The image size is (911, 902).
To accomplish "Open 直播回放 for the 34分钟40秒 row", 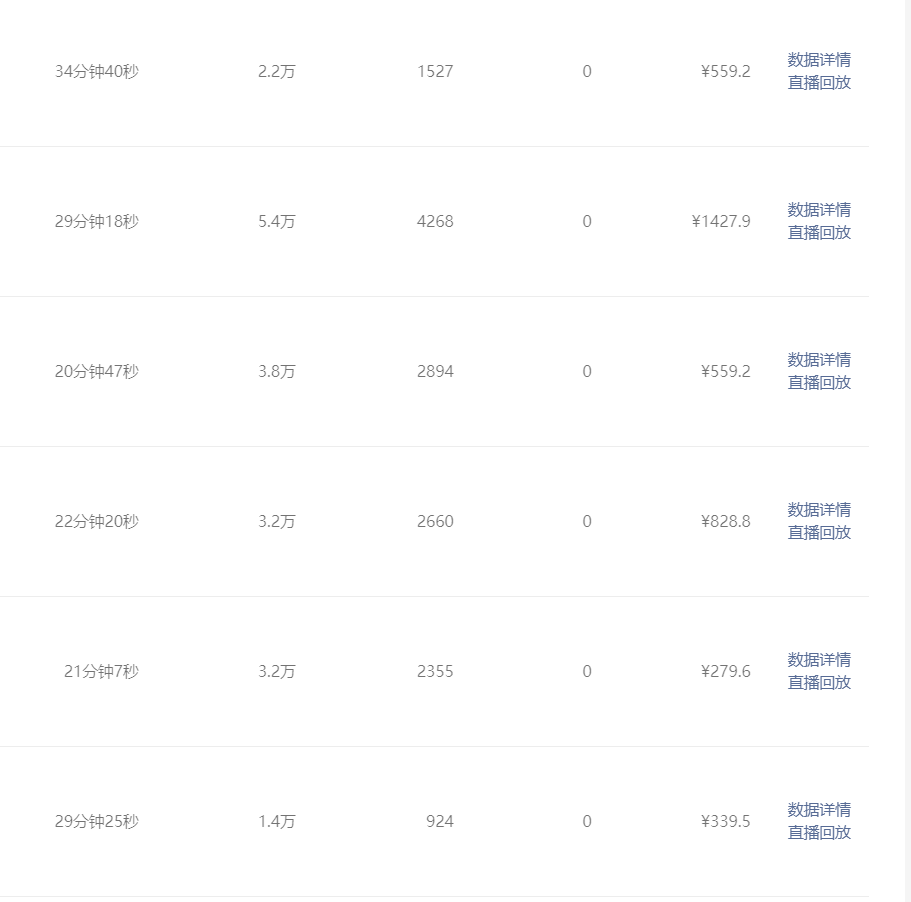I will [819, 82].
